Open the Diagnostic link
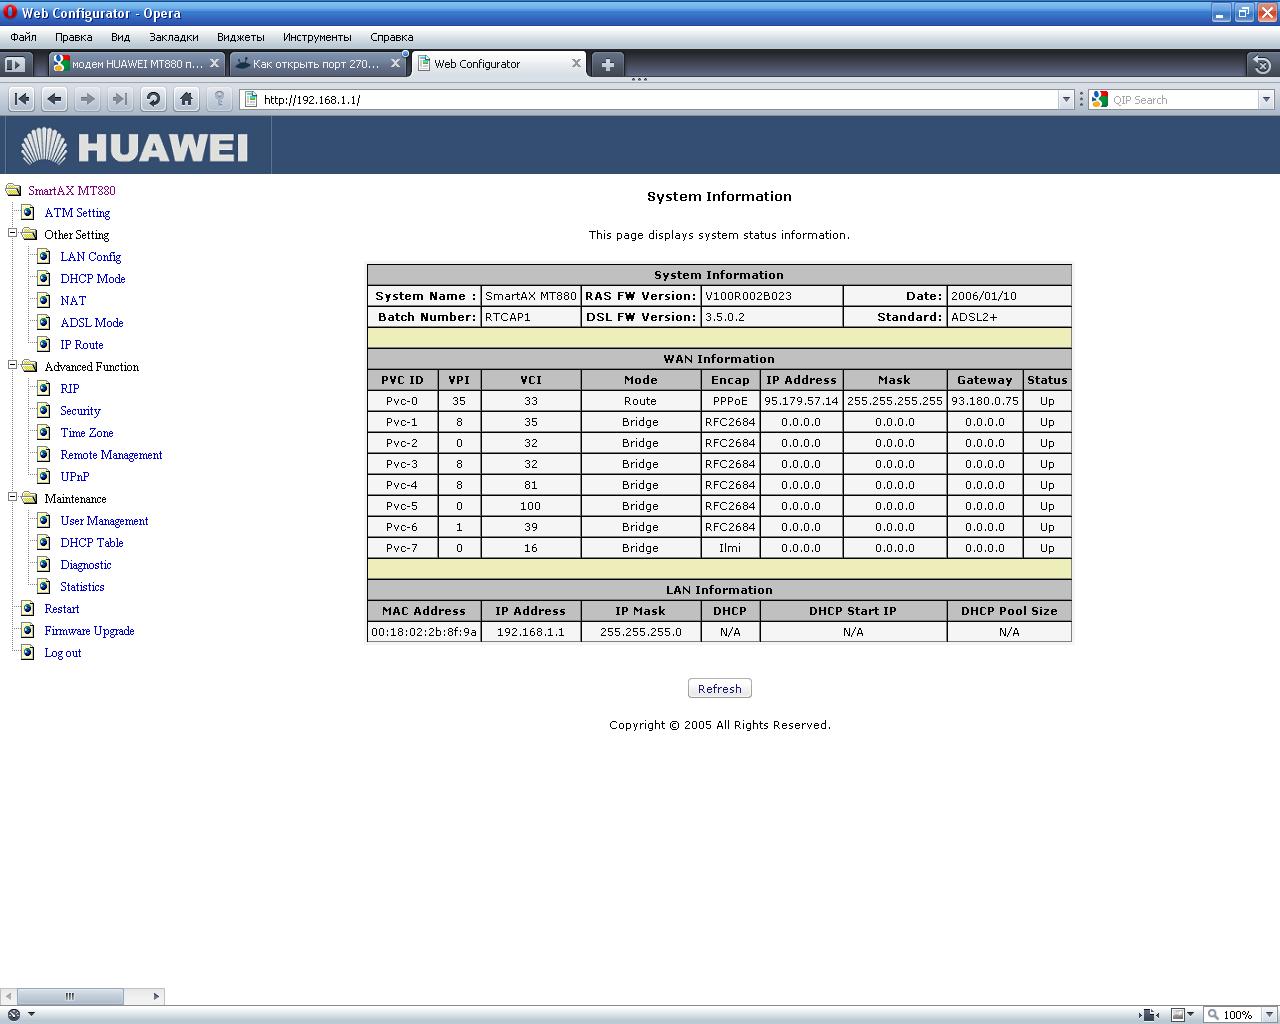 point(86,564)
